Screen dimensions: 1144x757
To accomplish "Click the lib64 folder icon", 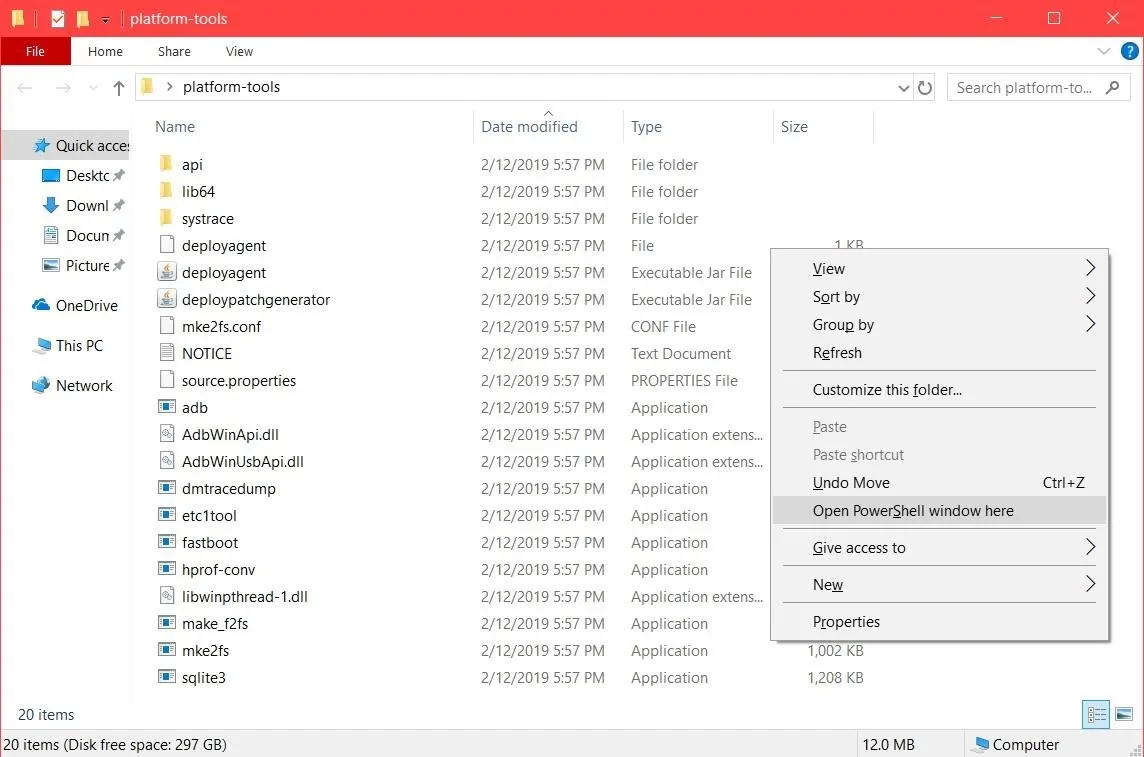I will click(x=166, y=190).
